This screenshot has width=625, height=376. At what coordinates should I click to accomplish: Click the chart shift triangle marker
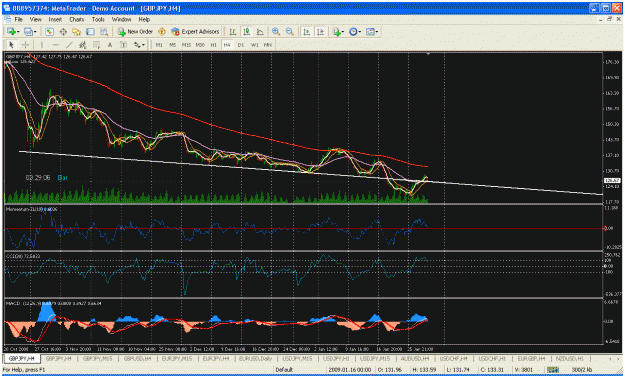point(428,54)
